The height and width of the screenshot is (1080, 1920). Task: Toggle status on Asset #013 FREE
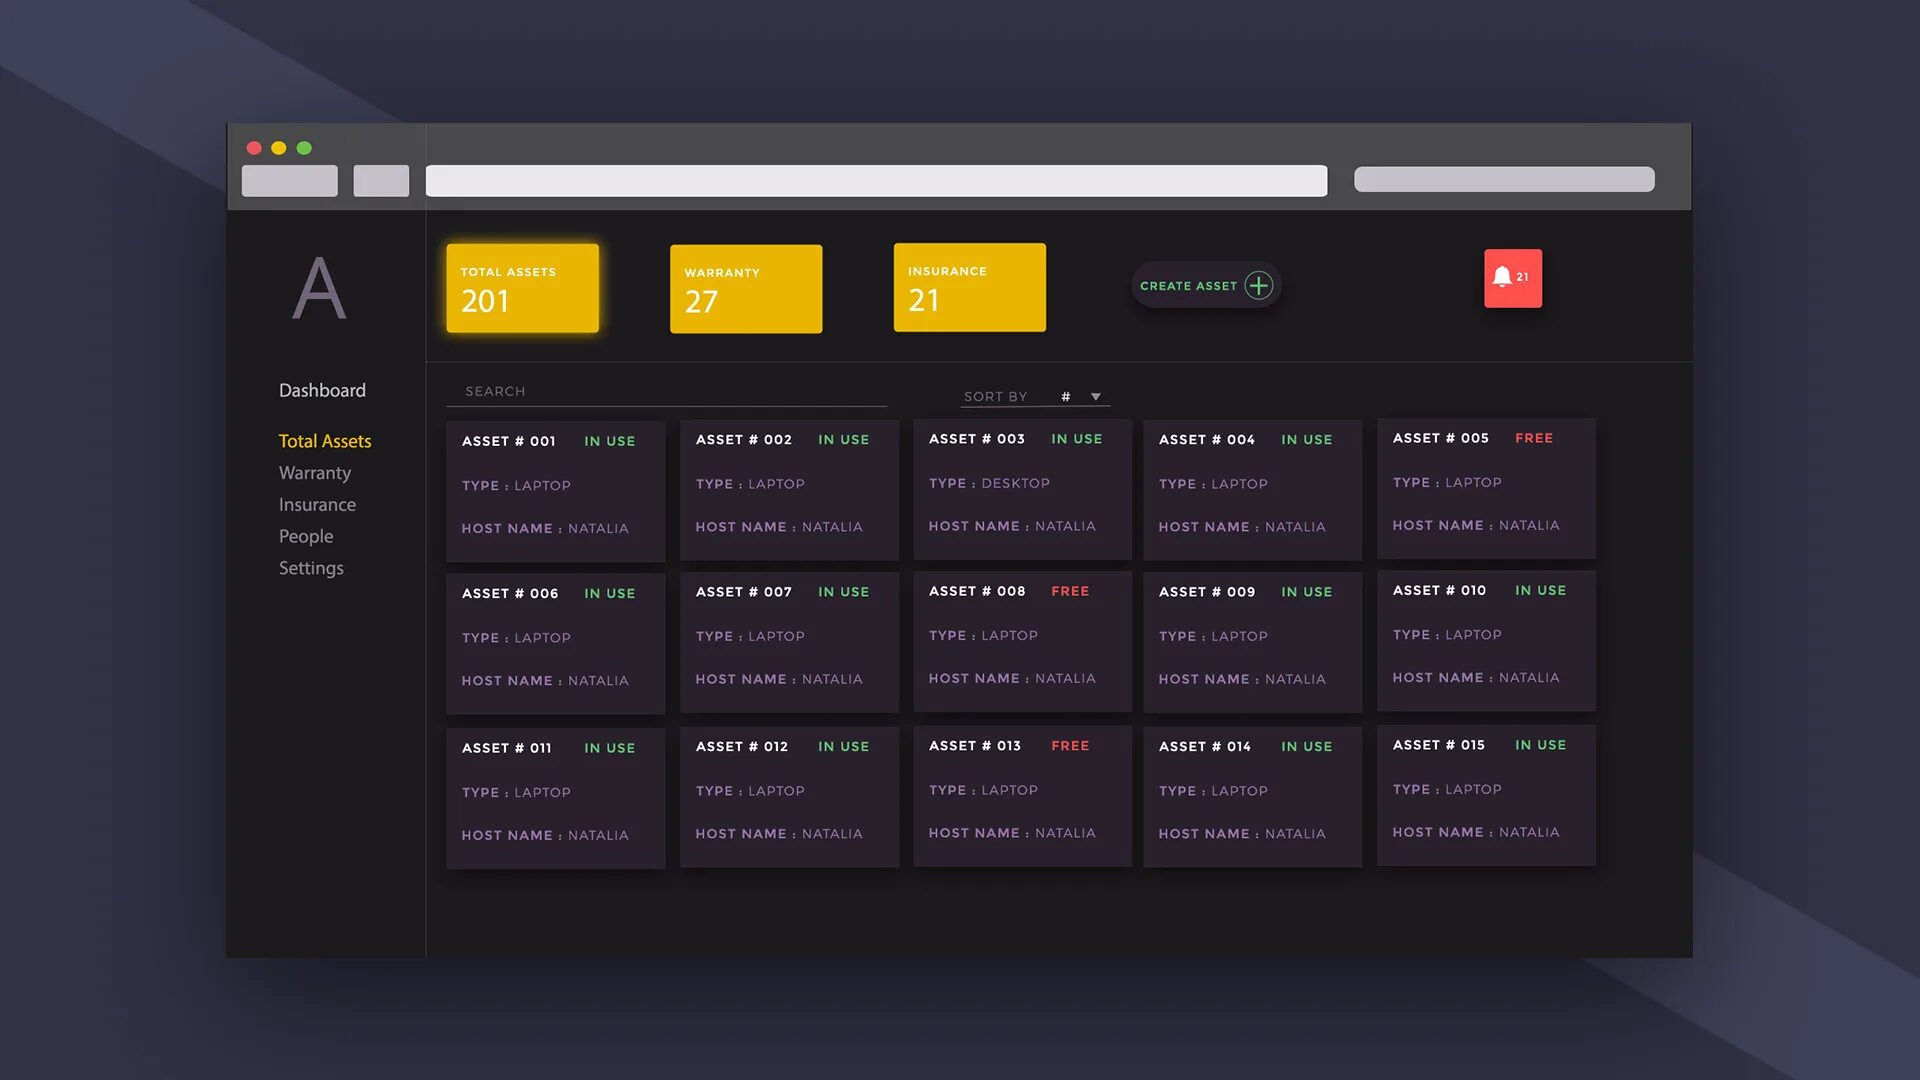tap(1069, 745)
